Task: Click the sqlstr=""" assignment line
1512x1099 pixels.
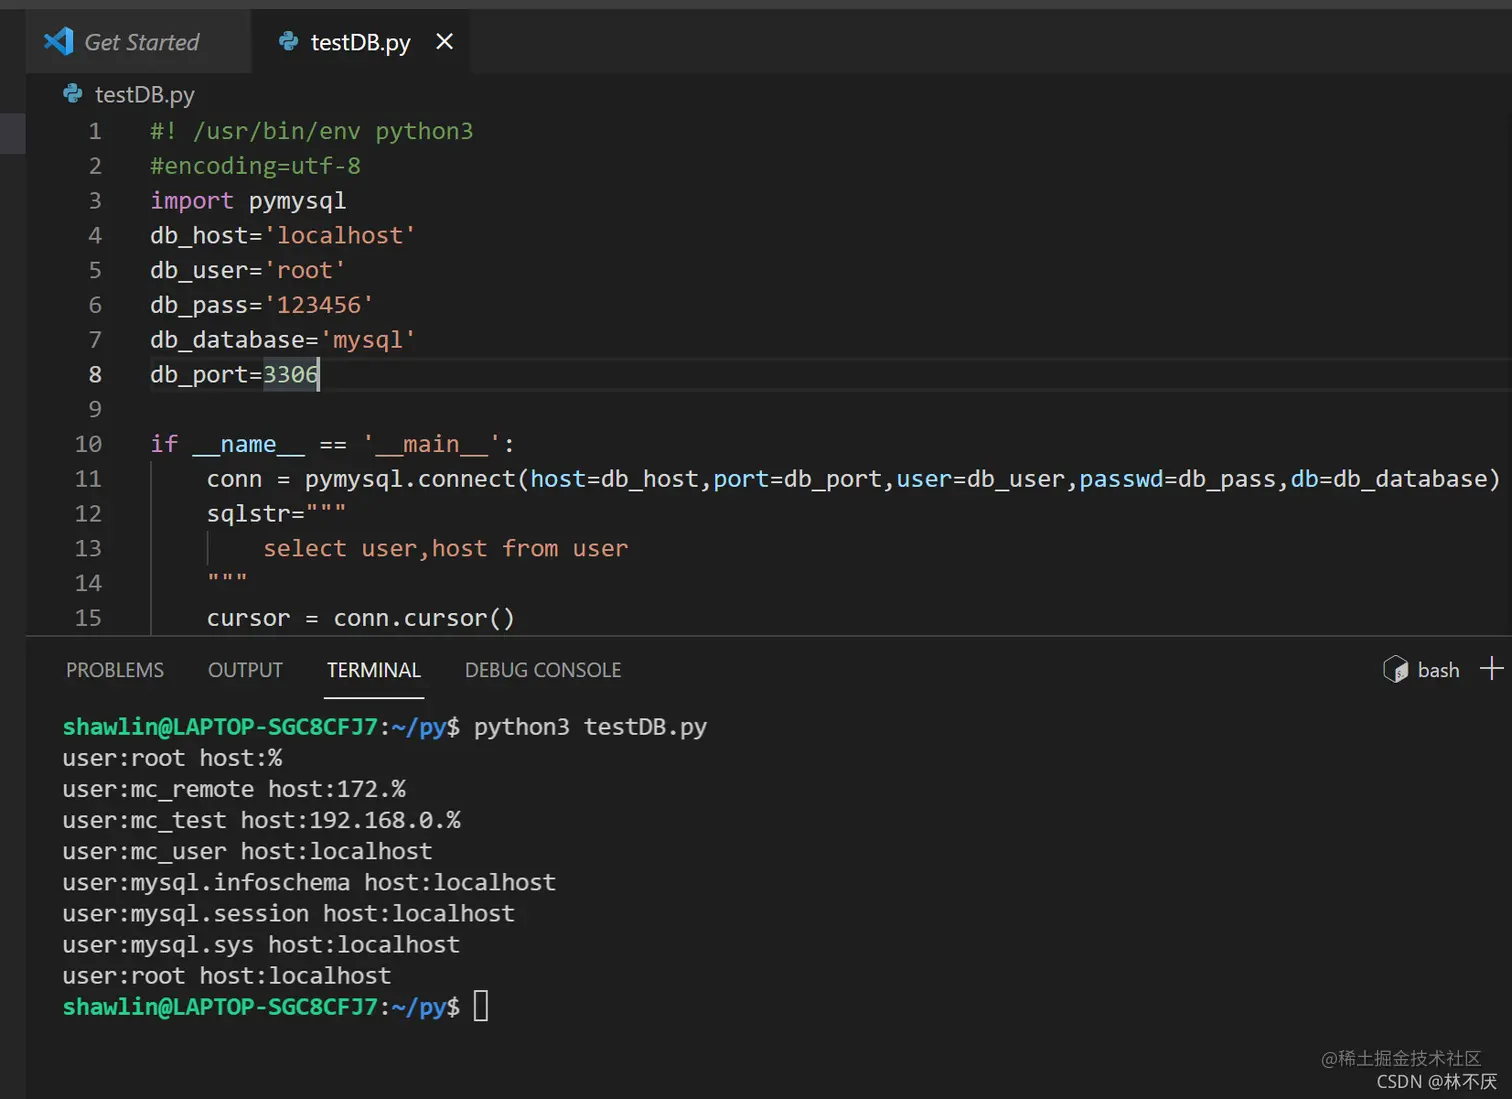Action: click(277, 513)
